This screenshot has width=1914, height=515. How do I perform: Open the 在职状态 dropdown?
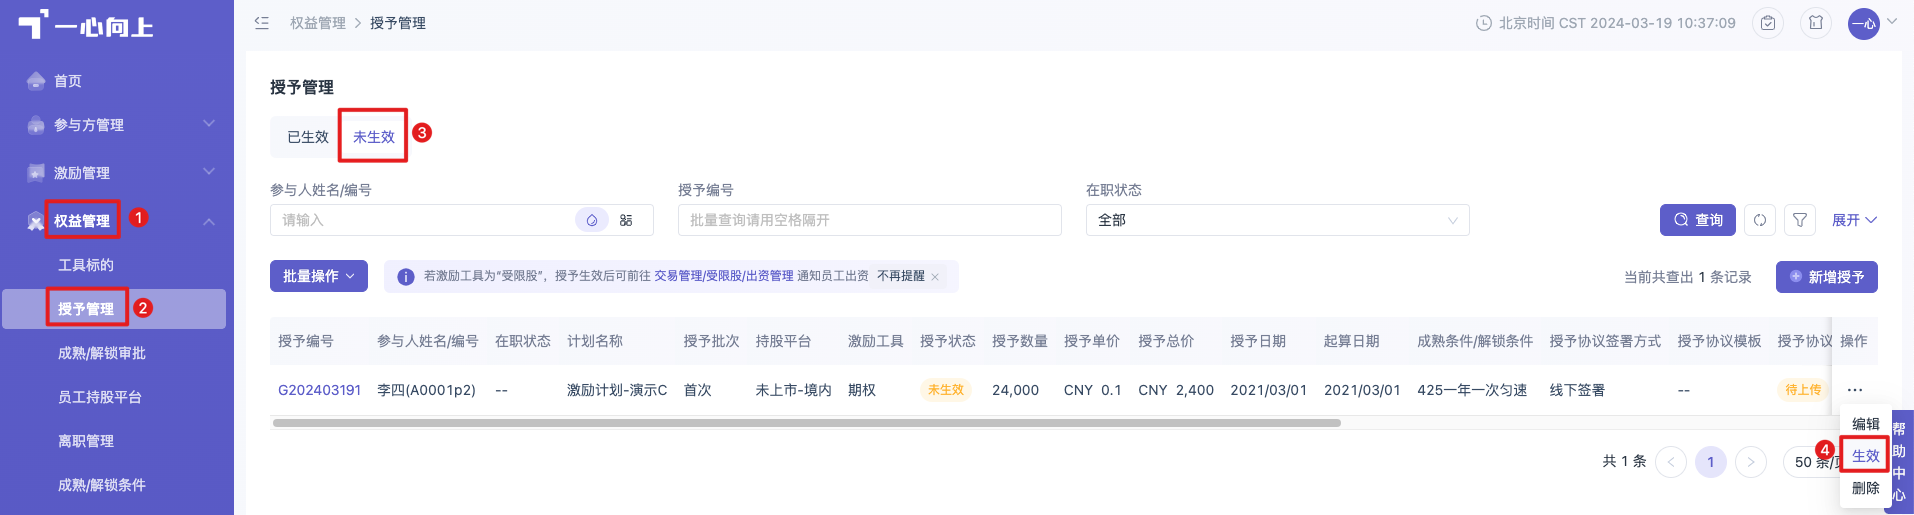click(x=1278, y=220)
